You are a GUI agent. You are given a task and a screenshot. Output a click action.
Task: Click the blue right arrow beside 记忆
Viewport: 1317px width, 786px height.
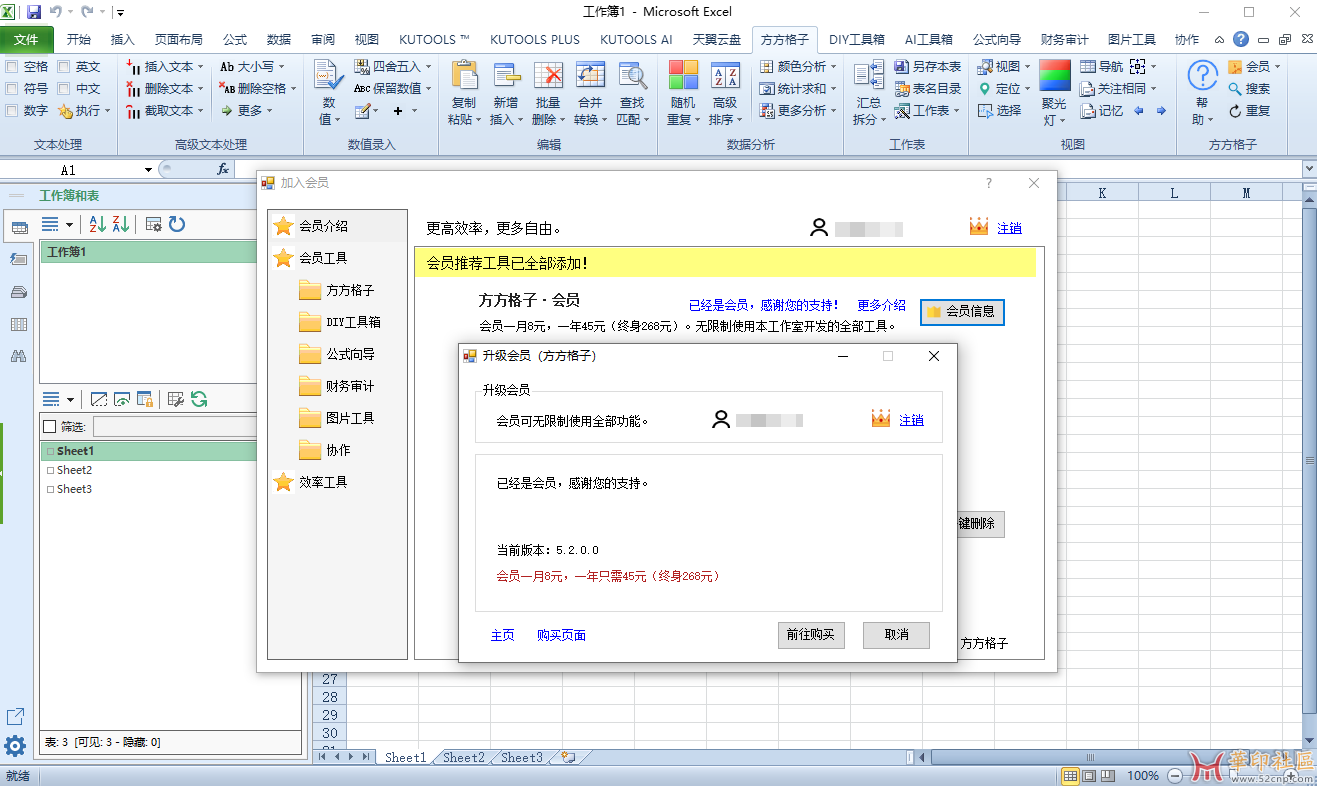[1161, 111]
